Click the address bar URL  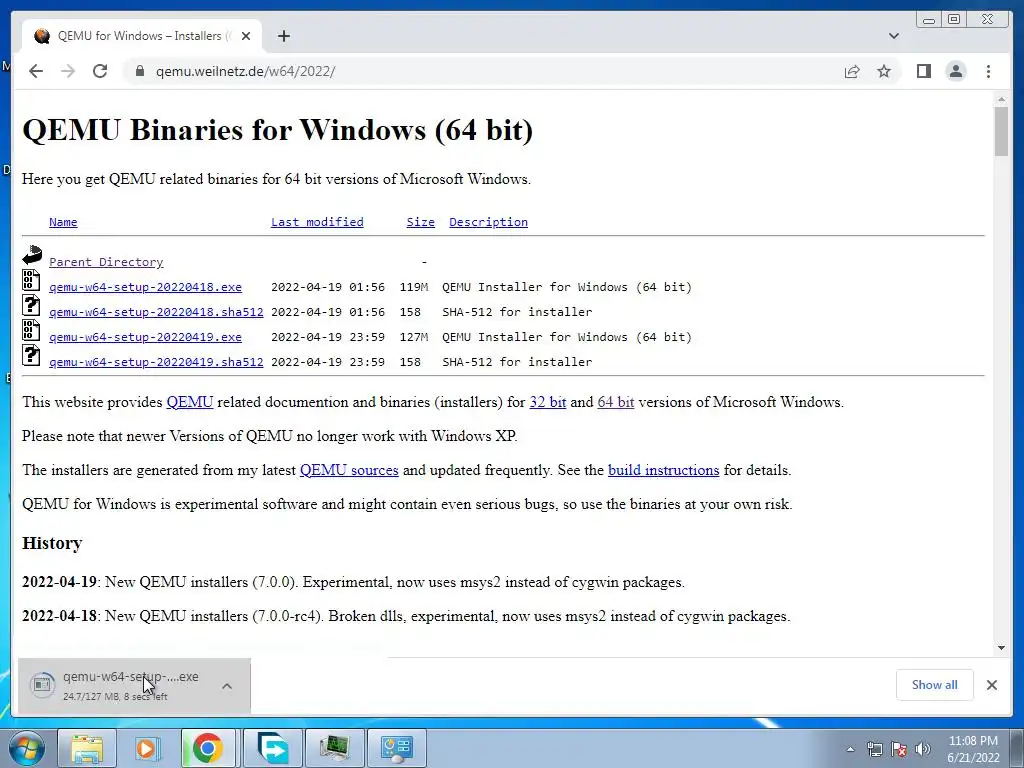click(246, 71)
